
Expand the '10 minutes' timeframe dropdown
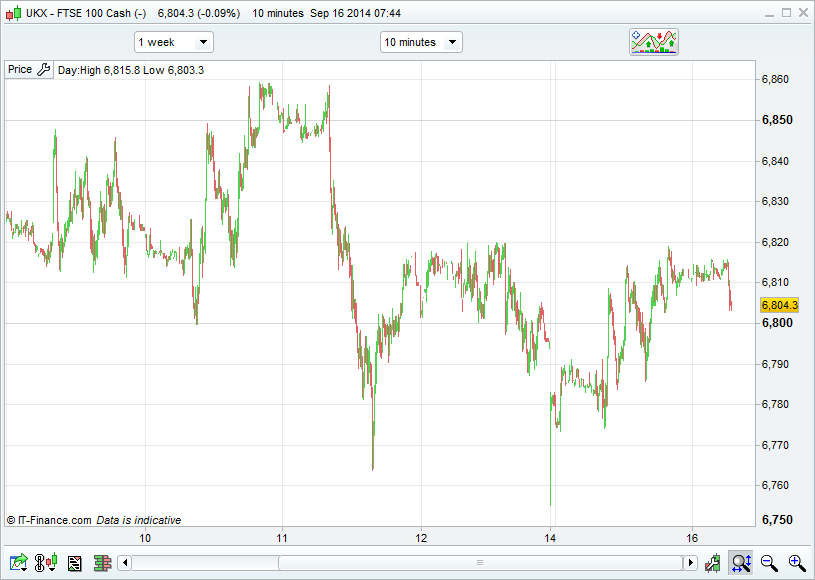click(421, 42)
